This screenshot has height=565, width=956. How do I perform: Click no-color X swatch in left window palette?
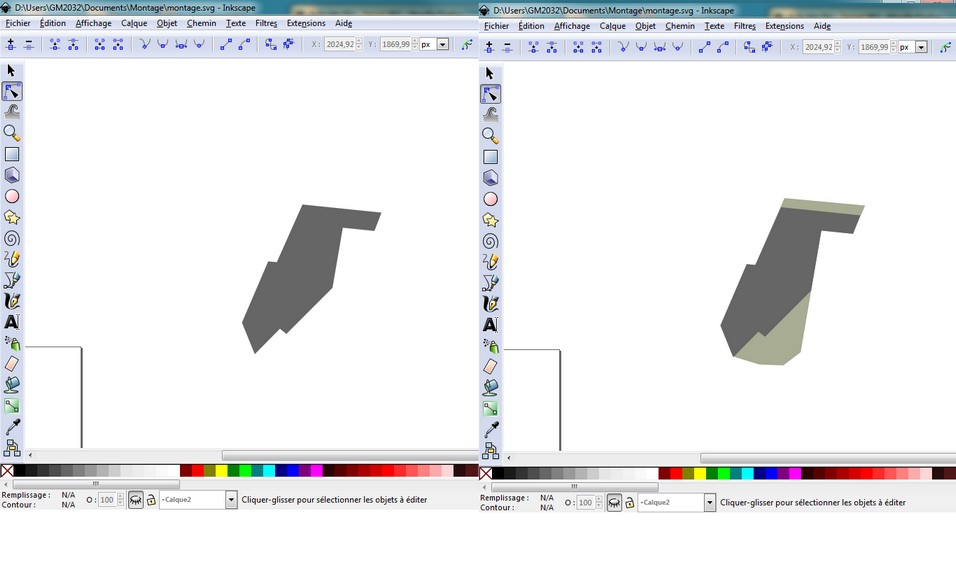click(x=7, y=471)
